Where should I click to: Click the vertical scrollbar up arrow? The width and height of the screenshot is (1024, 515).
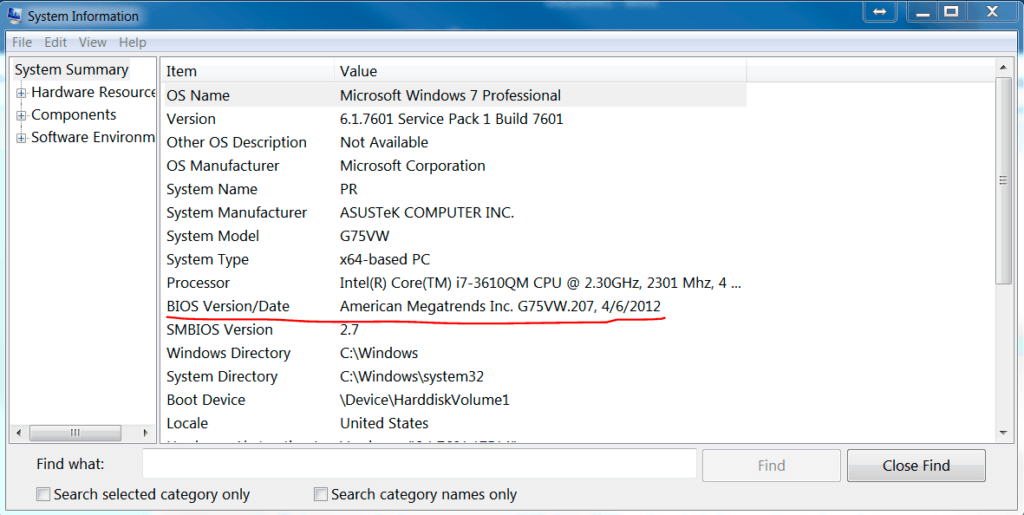pos(1003,67)
